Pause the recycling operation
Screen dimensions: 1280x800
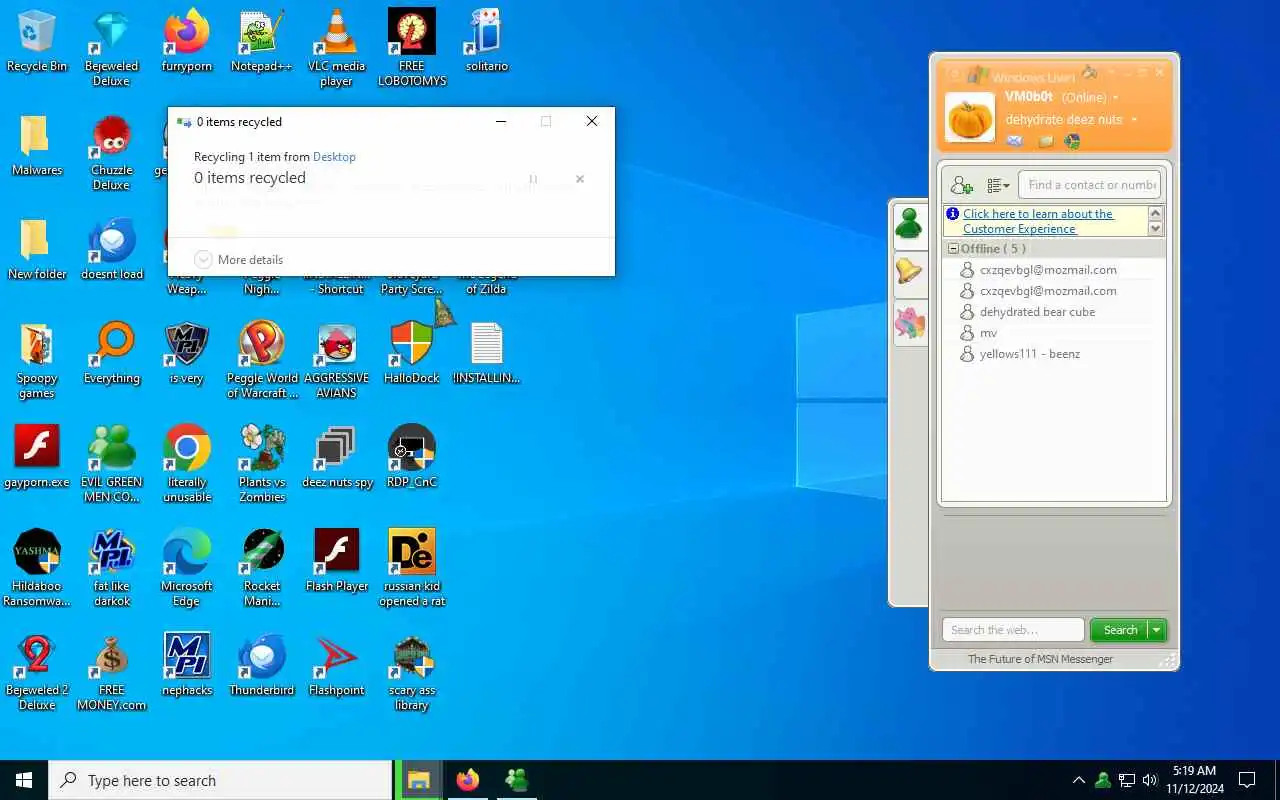533,179
